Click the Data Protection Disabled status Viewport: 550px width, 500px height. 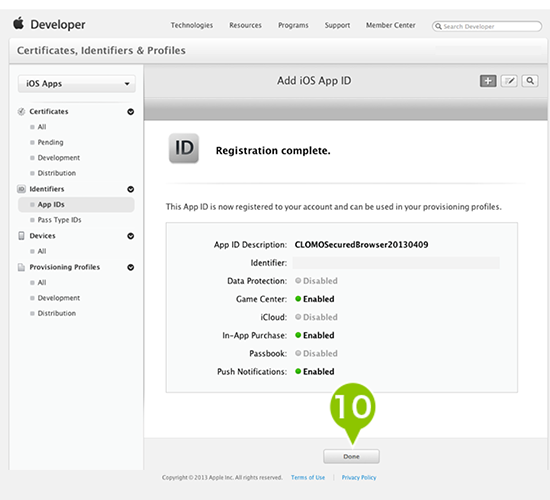click(316, 281)
